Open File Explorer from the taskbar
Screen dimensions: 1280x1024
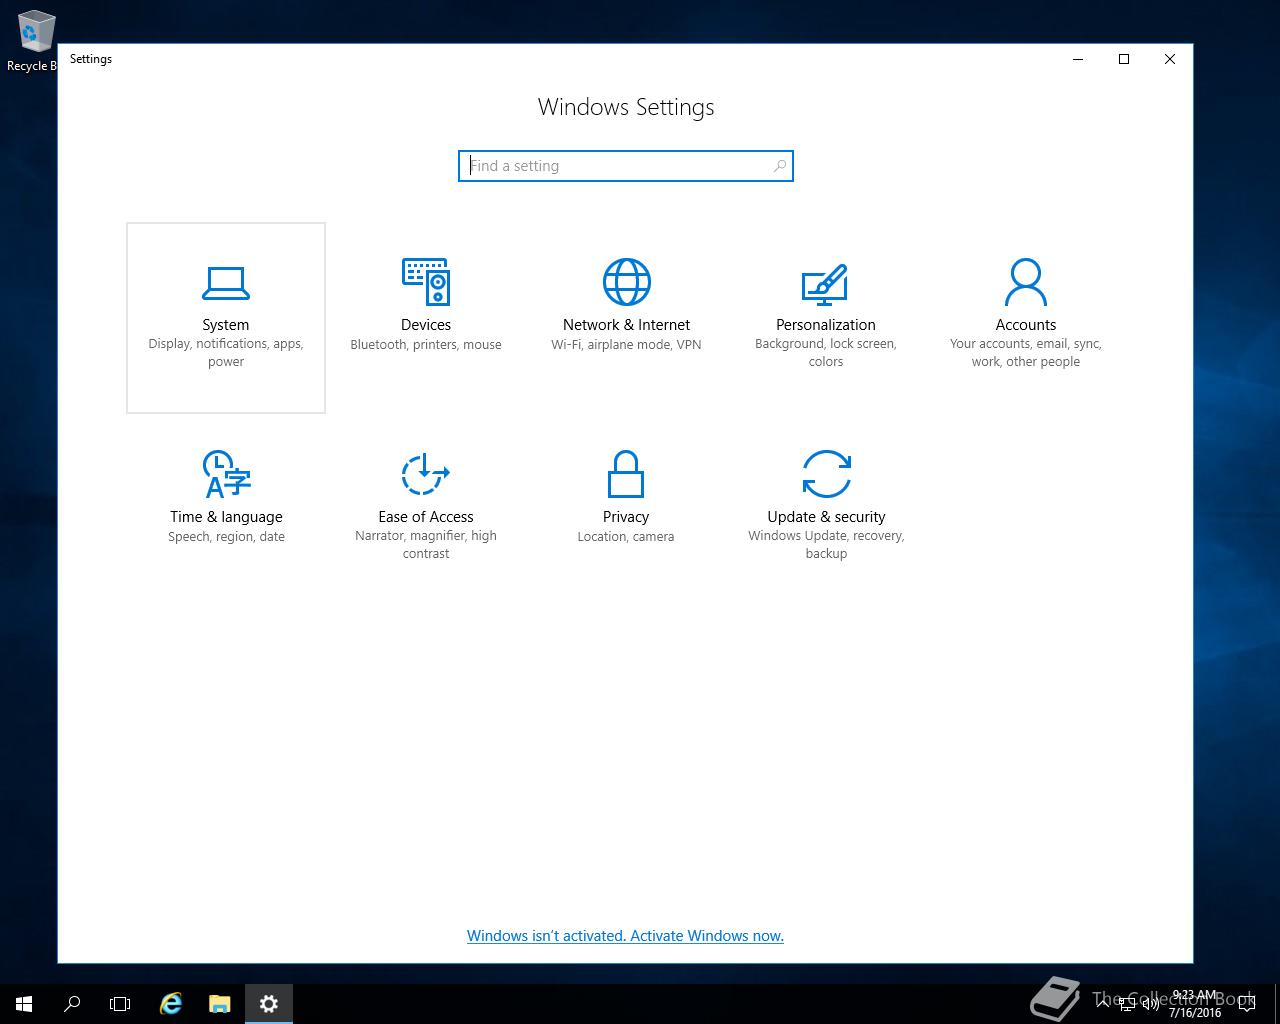219,1004
